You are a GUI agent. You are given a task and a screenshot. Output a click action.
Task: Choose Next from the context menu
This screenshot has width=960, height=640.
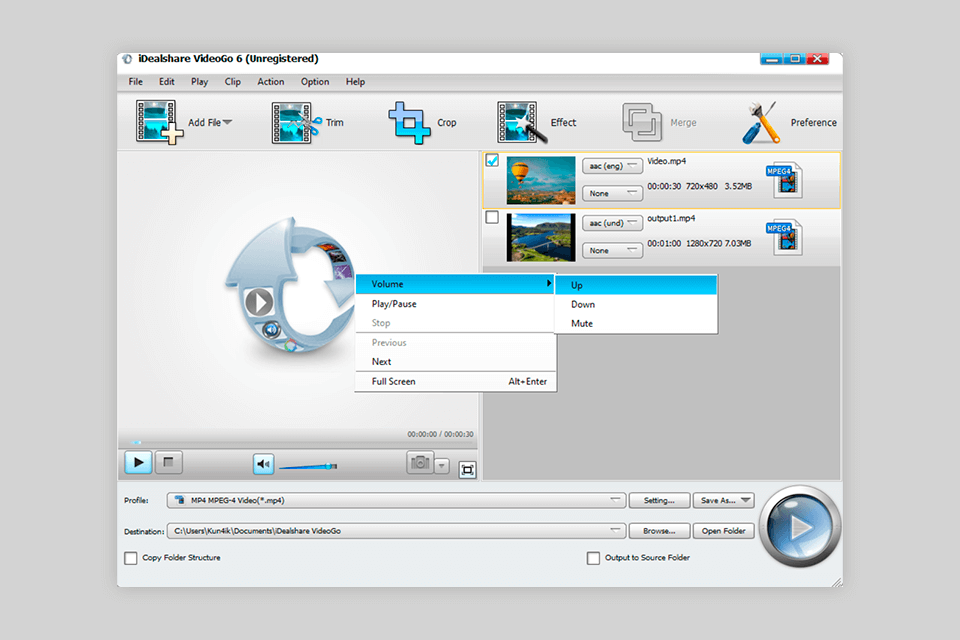[x=456, y=361]
